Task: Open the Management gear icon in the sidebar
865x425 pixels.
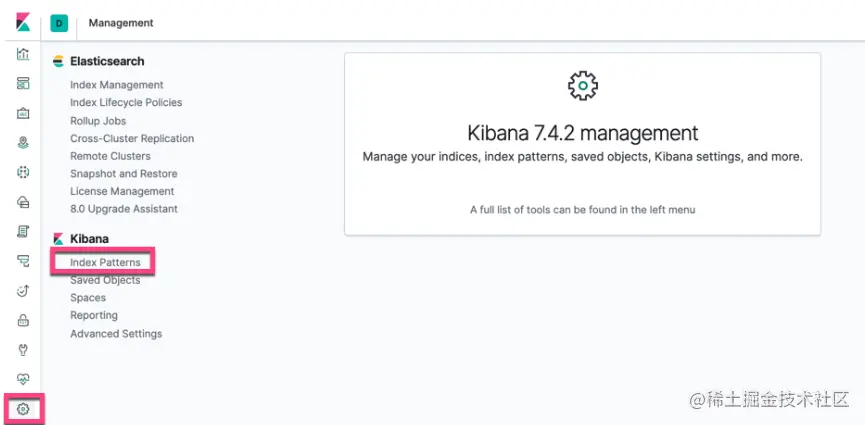Action: [x=23, y=409]
